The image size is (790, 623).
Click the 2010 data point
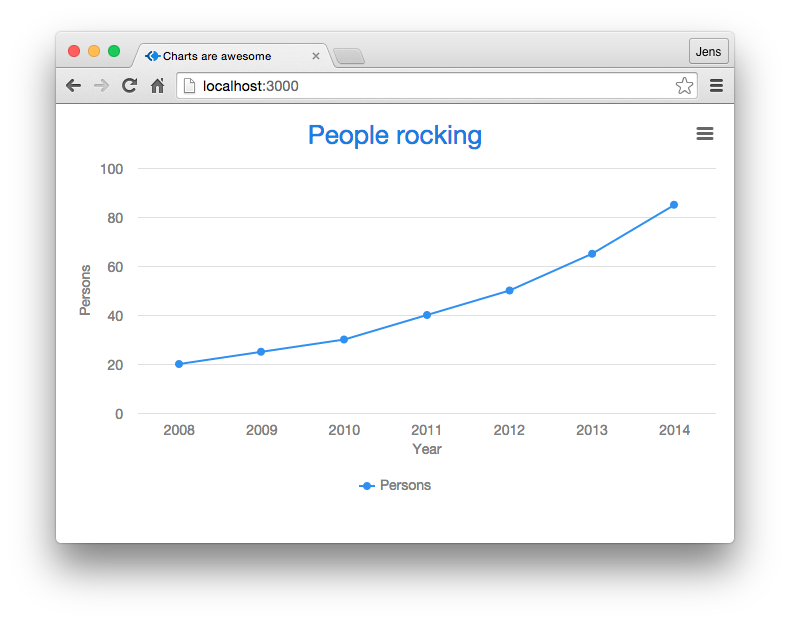(344, 339)
